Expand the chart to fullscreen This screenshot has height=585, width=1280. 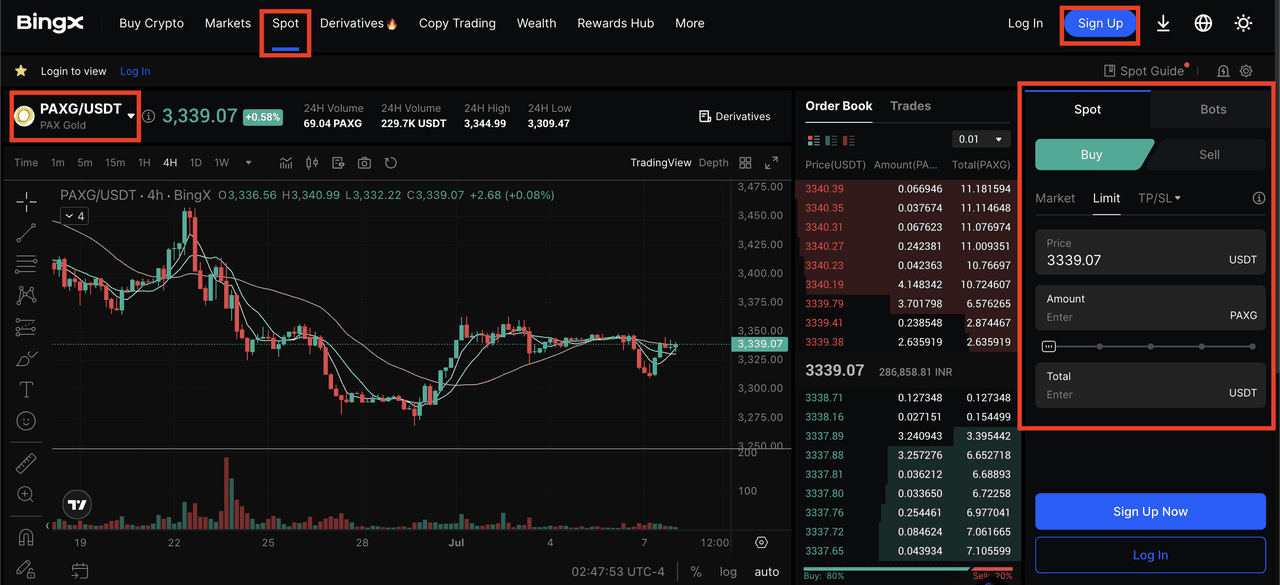pyautogui.click(x=771, y=163)
